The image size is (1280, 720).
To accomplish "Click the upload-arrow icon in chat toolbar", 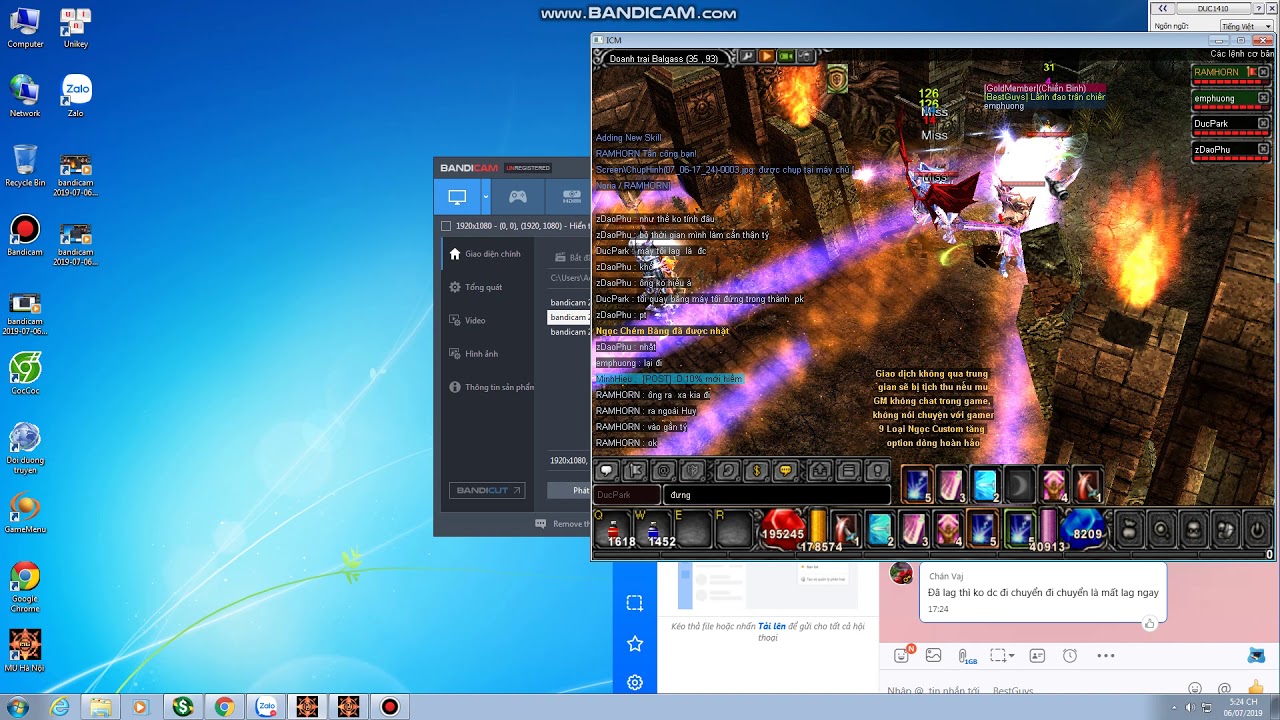I will click(820, 470).
